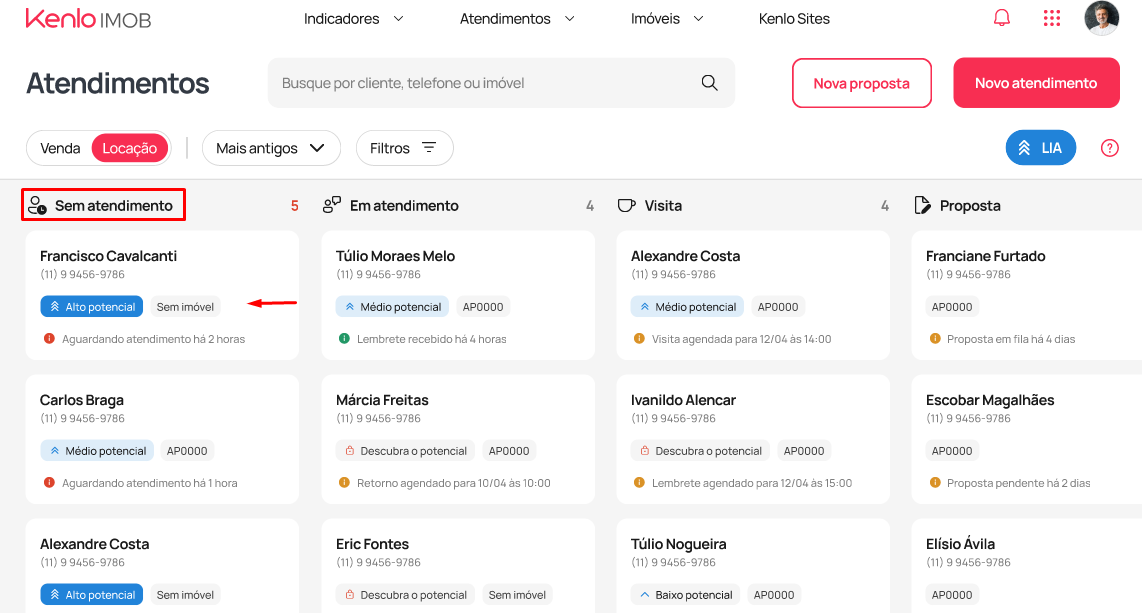The width and height of the screenshot is (1142, 613).
Task: Click Baixo potencial tag on Túlio Nogueira
Action: pyautogui.click(x=685, y=595)
